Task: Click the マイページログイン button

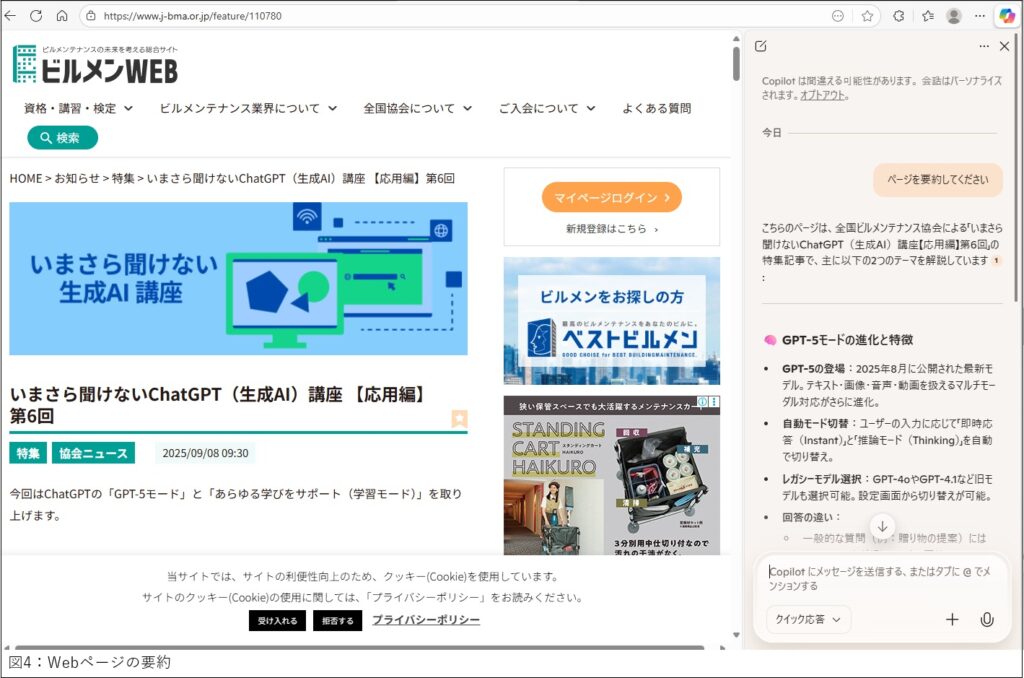Action: pos(611,197)
